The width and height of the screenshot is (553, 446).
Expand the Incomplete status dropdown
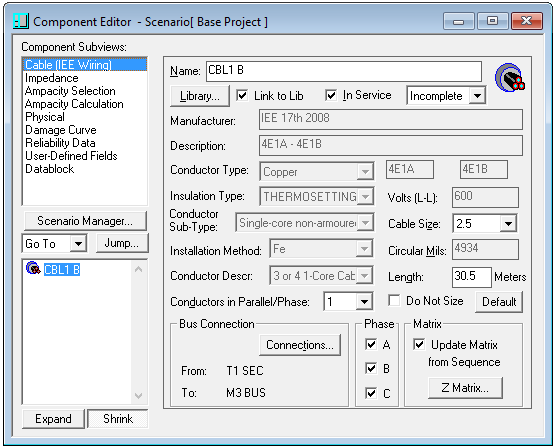coord(477,96)
